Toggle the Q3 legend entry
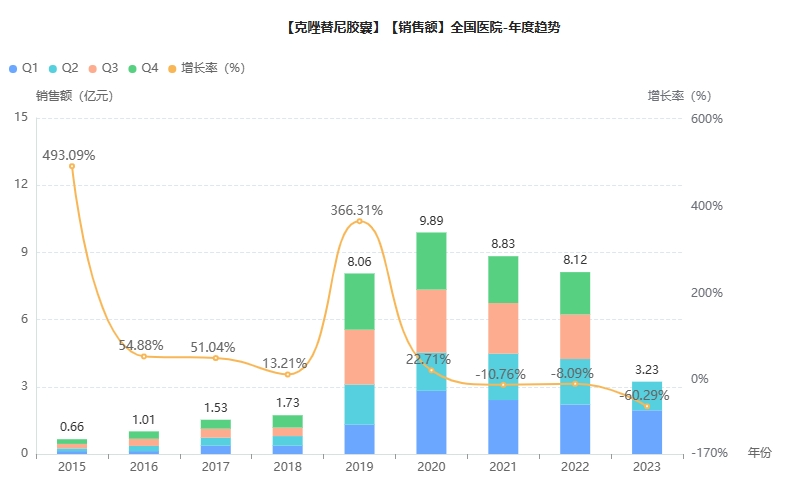 (x=102, y=68)
